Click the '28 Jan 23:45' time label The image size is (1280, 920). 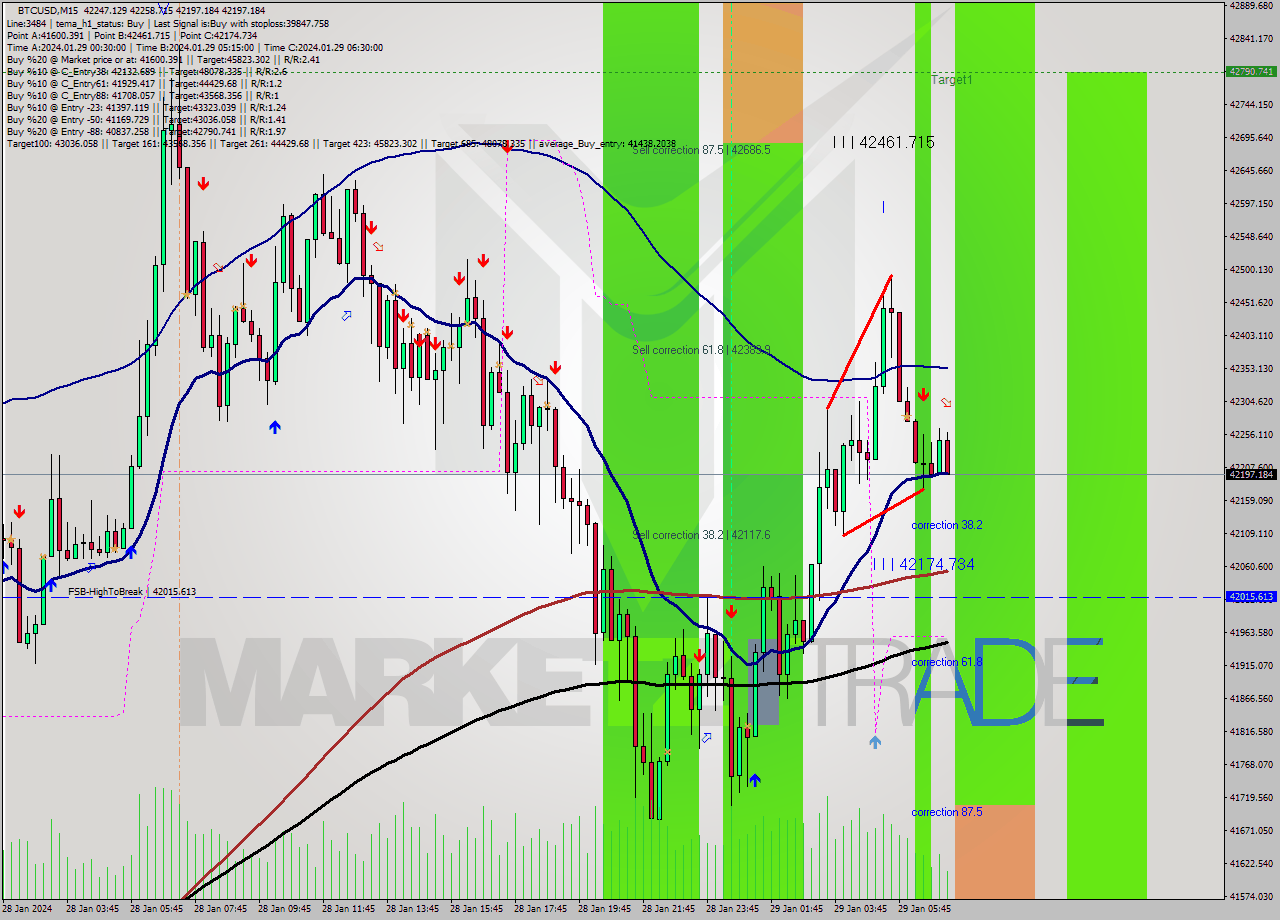[732, 910]
